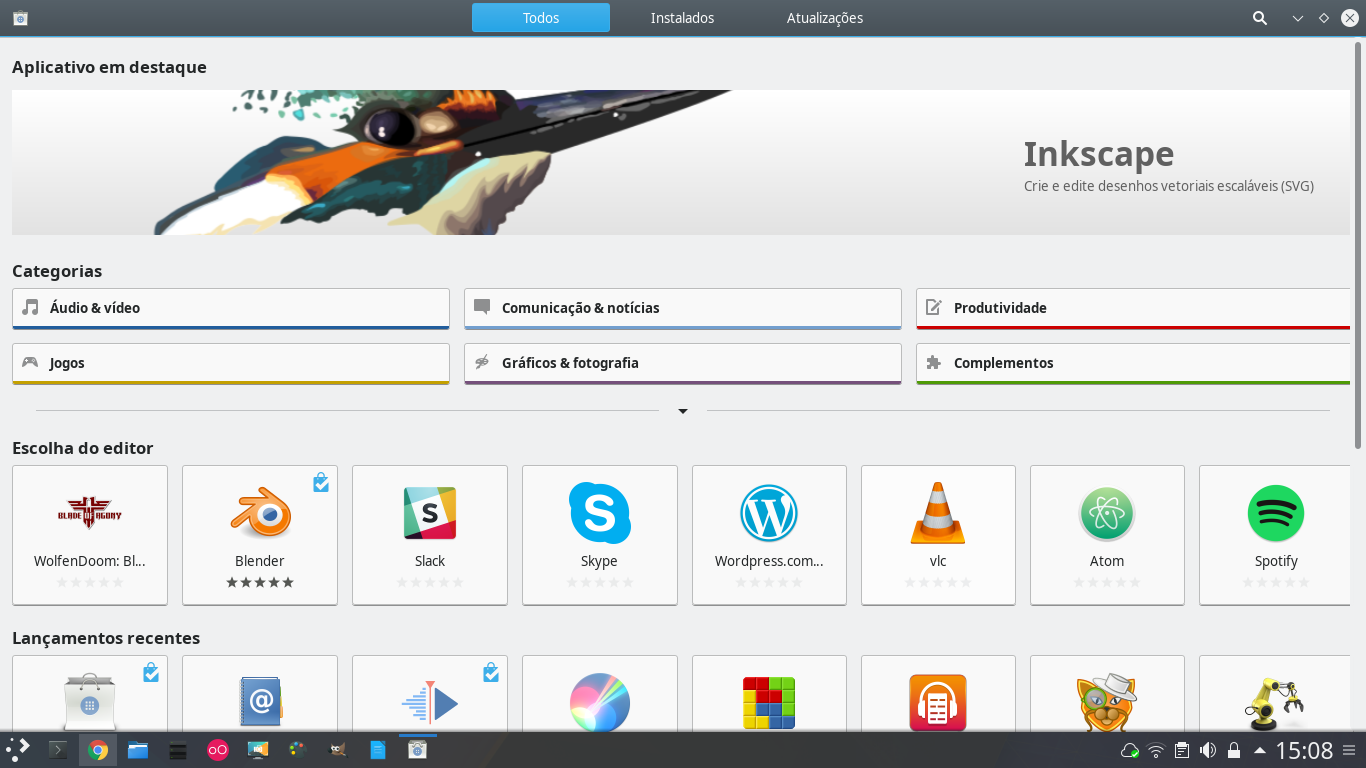Open the cat with hat app

click(1107, 693)
